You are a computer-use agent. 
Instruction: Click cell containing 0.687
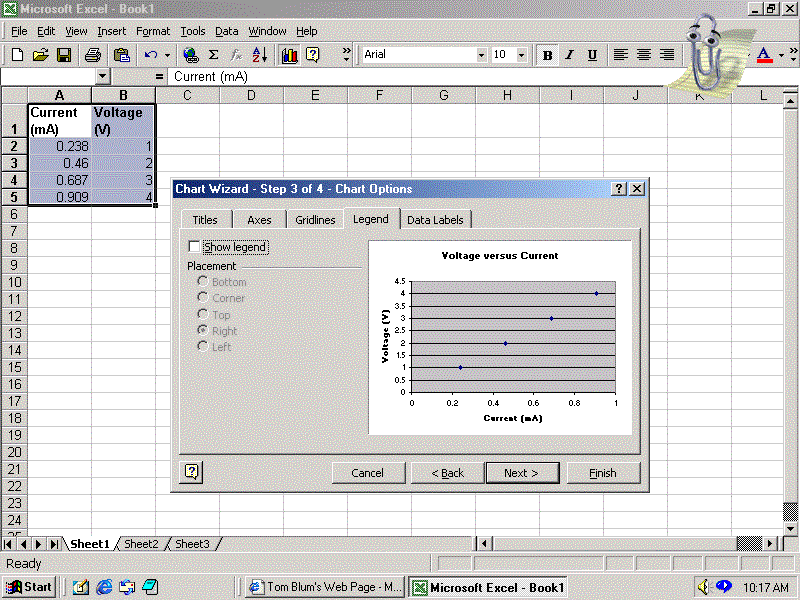tap(60, 180)
